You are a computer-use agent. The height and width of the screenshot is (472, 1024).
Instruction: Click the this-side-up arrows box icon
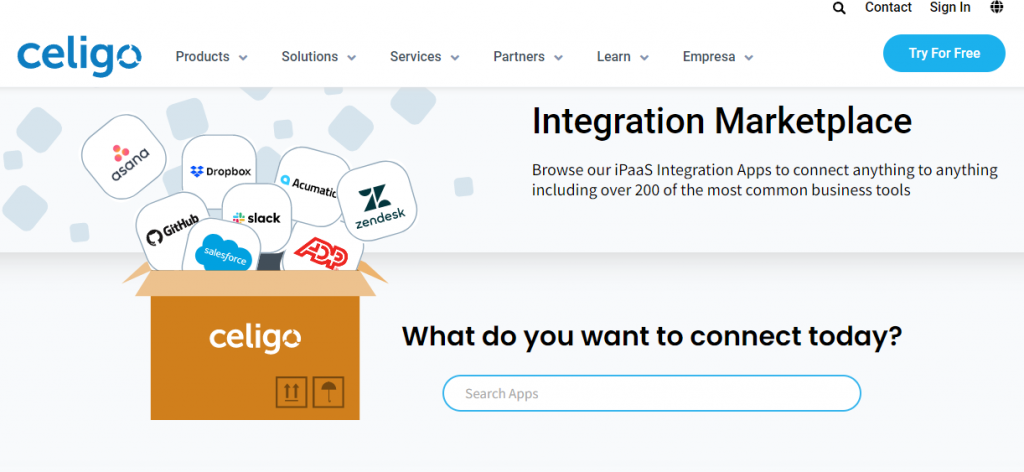(291, 392)
